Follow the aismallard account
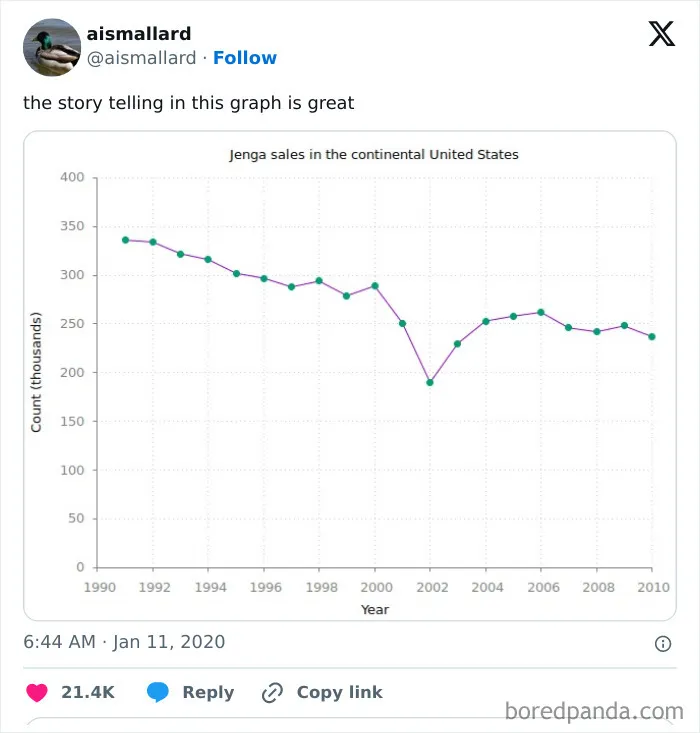Image resolution: width=700 pixels, height=733 pixels. 245,58
